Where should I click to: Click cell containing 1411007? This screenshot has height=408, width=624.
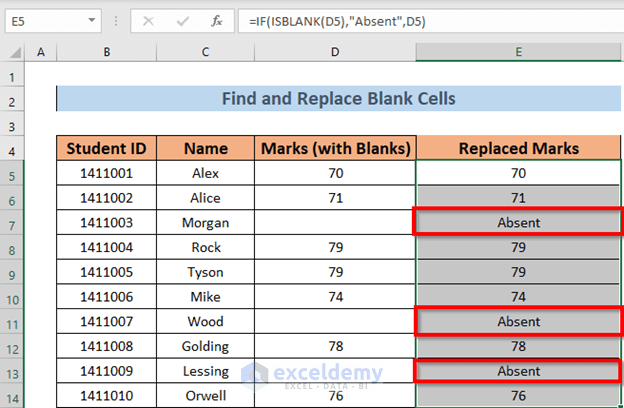106,321
